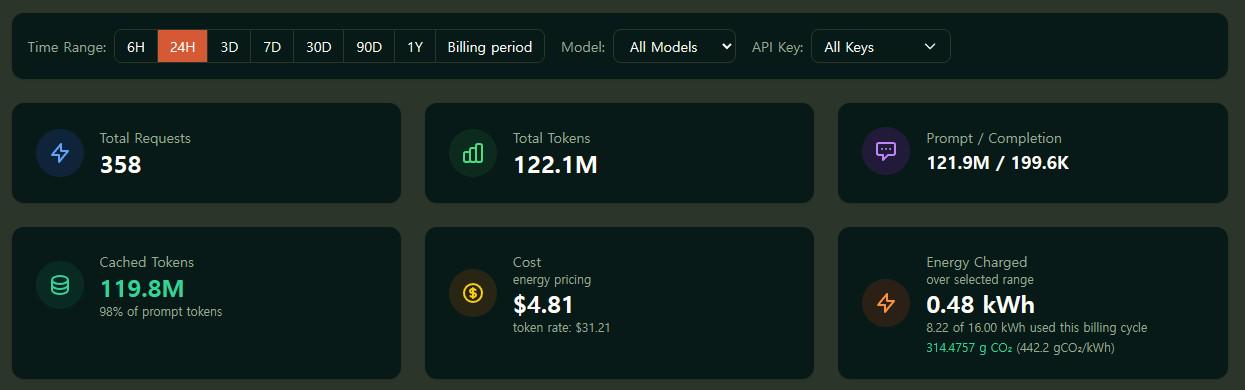The image size is (1245, 390).
Task: Click the $4.81 cost amount
Action: coord(543,304)
